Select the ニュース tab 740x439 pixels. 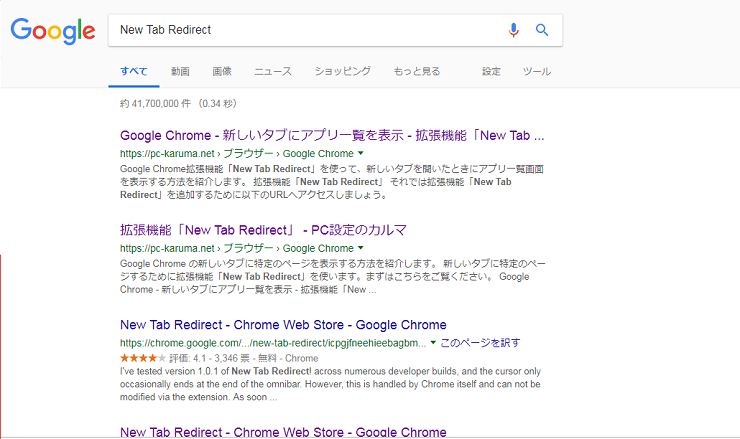coord(273,71)
